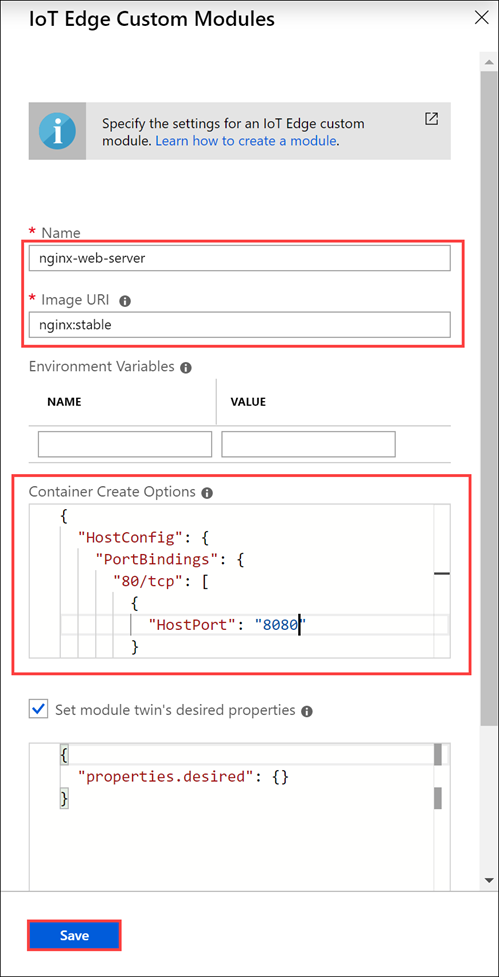Click the NAME column header
The height and width of the screenshot is (977, 500).
click(x=64, y=402)
